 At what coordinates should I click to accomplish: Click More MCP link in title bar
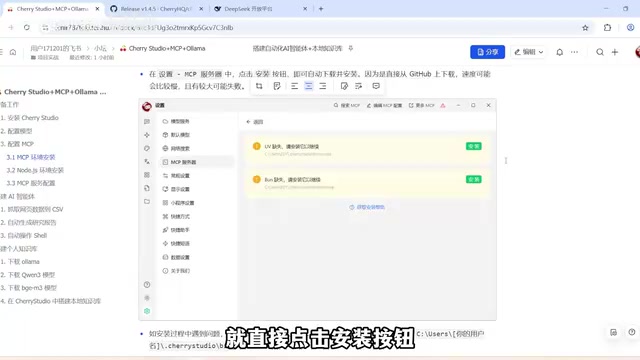(x=422, y=105)
